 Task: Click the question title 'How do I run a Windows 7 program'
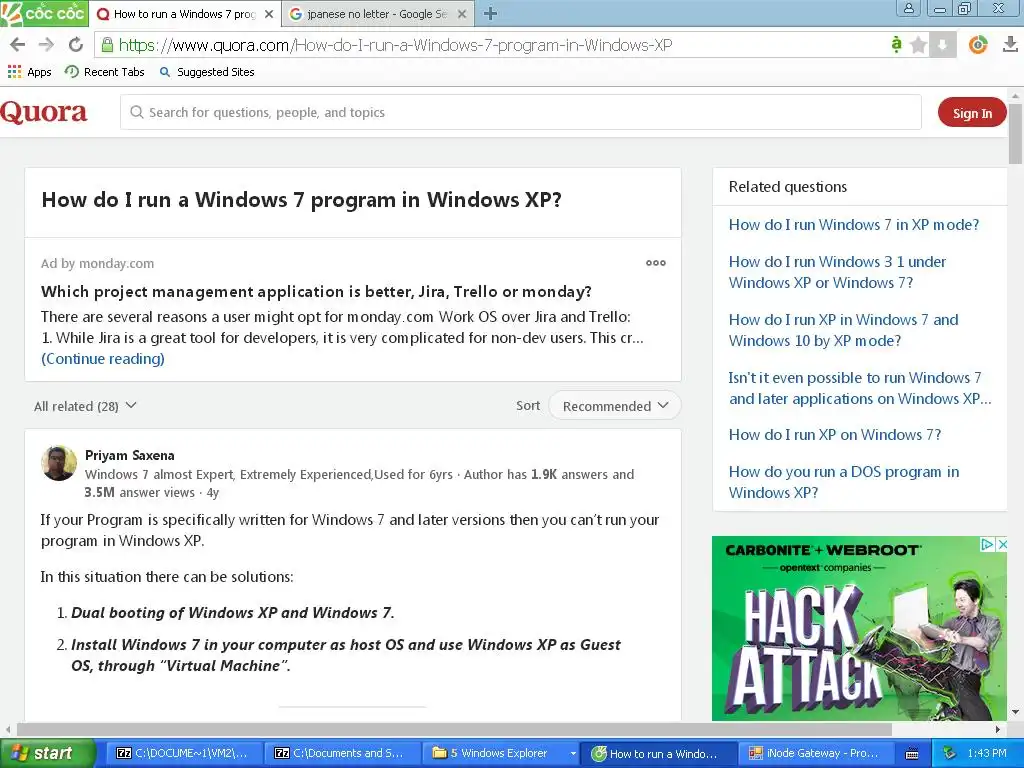coord(301,200)
